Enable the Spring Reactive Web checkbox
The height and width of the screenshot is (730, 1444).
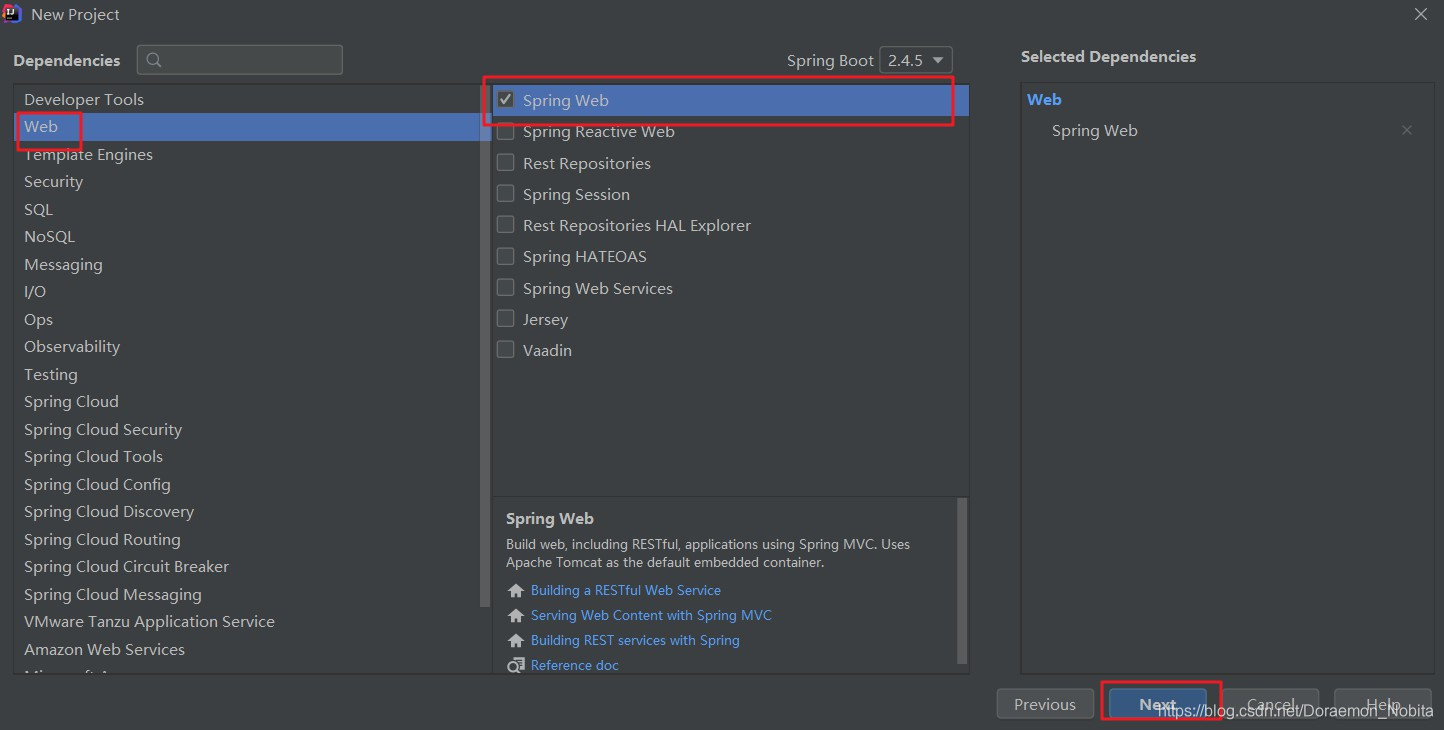click(506, 132)
